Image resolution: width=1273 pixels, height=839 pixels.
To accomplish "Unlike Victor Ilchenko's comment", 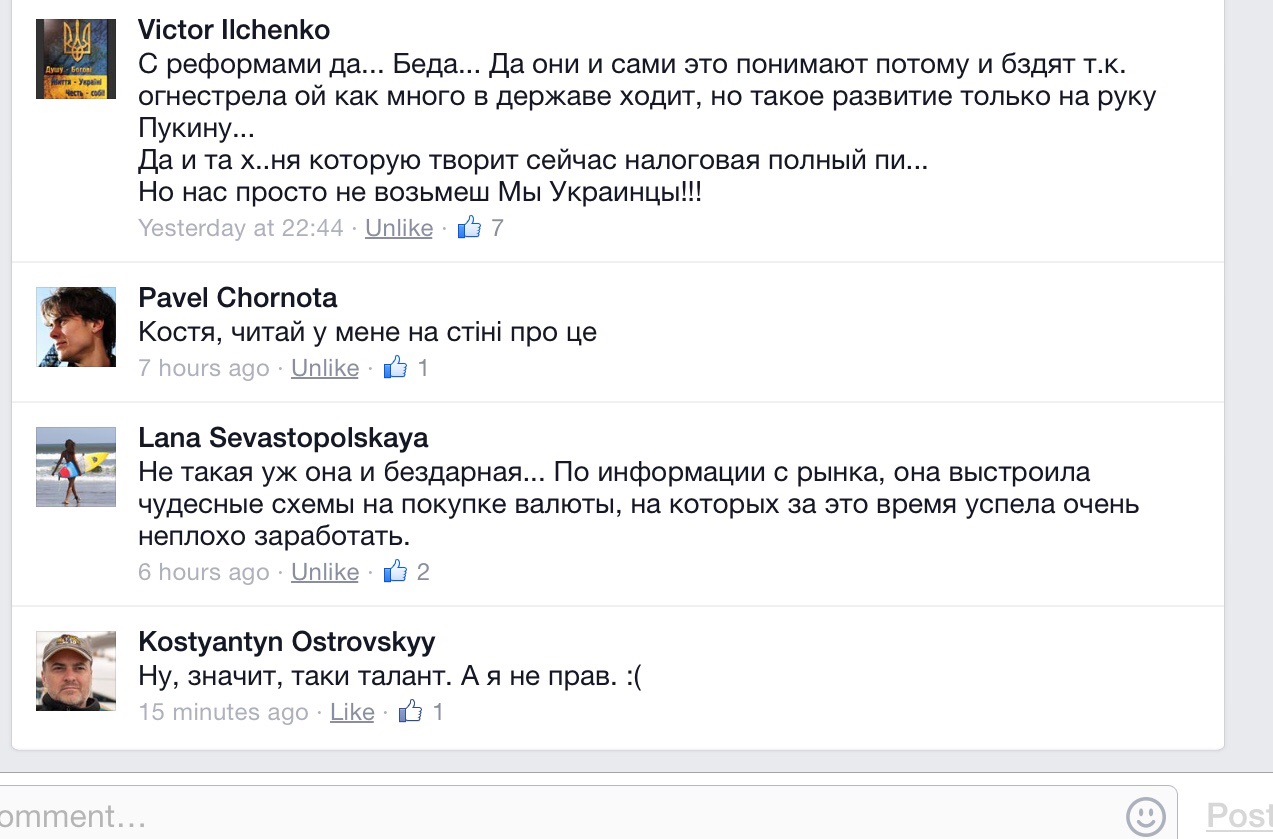I will tap(398, 228).
